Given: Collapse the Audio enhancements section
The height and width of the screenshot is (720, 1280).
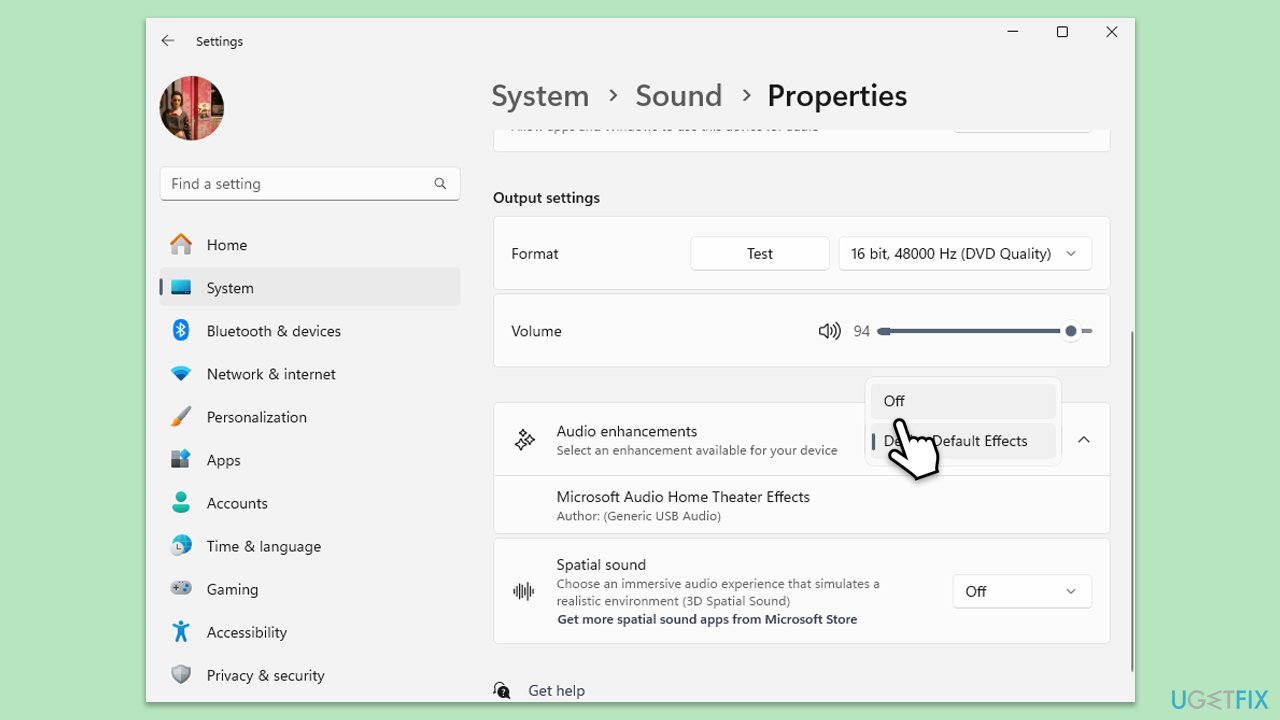Looking at the screenshot, I should point(1083,440).
